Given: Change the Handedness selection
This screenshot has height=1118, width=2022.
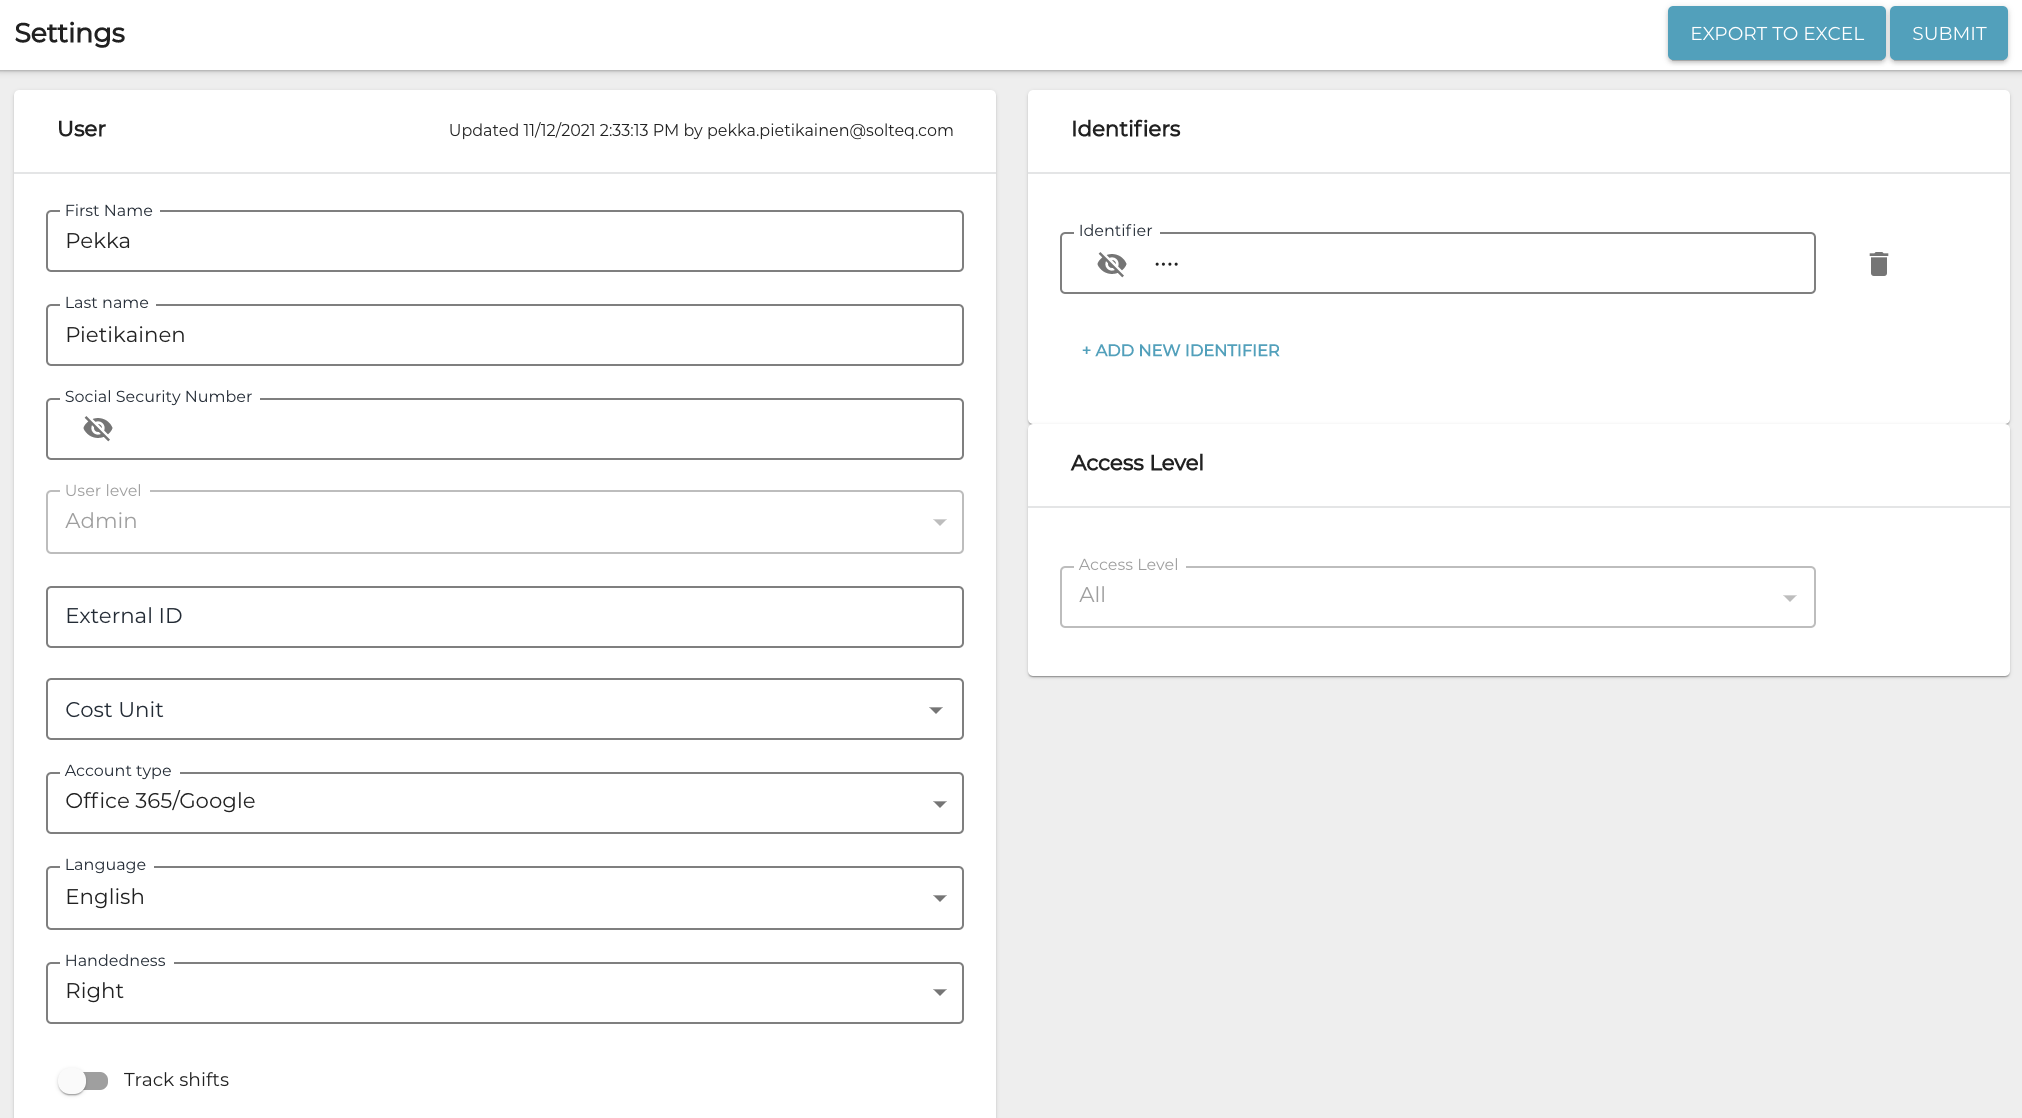Looking at the screenshot, I should [x=504, y=993].
